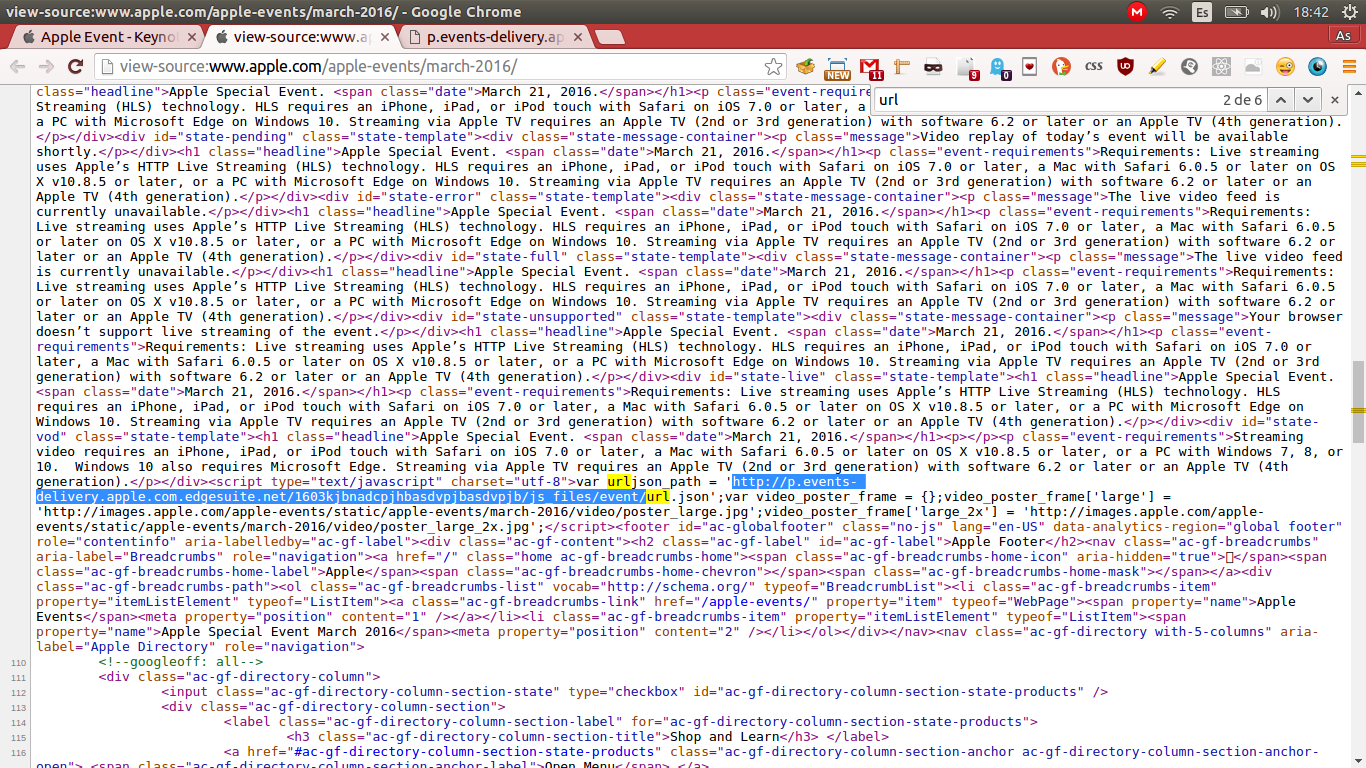Close the Apple Event - Keynote tab
The image size is (1366, 768).
[193, 37]
